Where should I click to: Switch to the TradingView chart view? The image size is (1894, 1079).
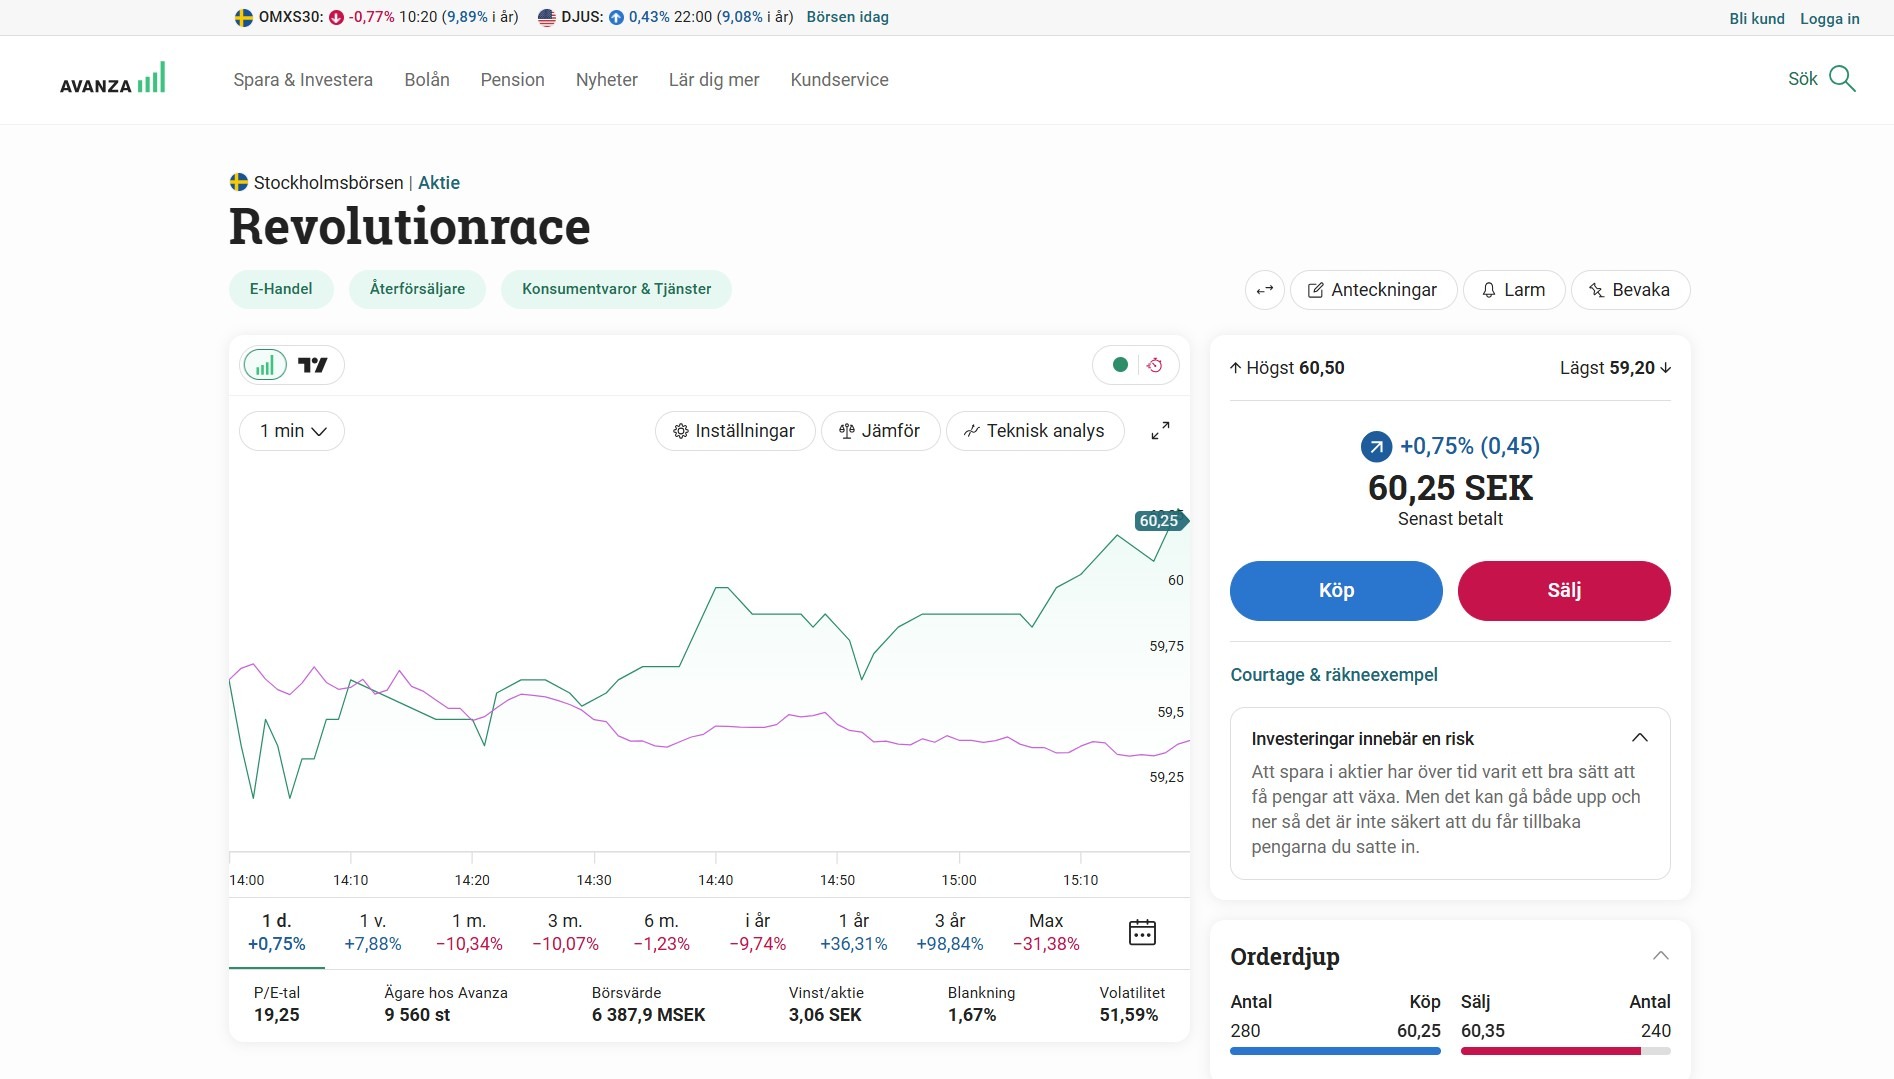313,366
